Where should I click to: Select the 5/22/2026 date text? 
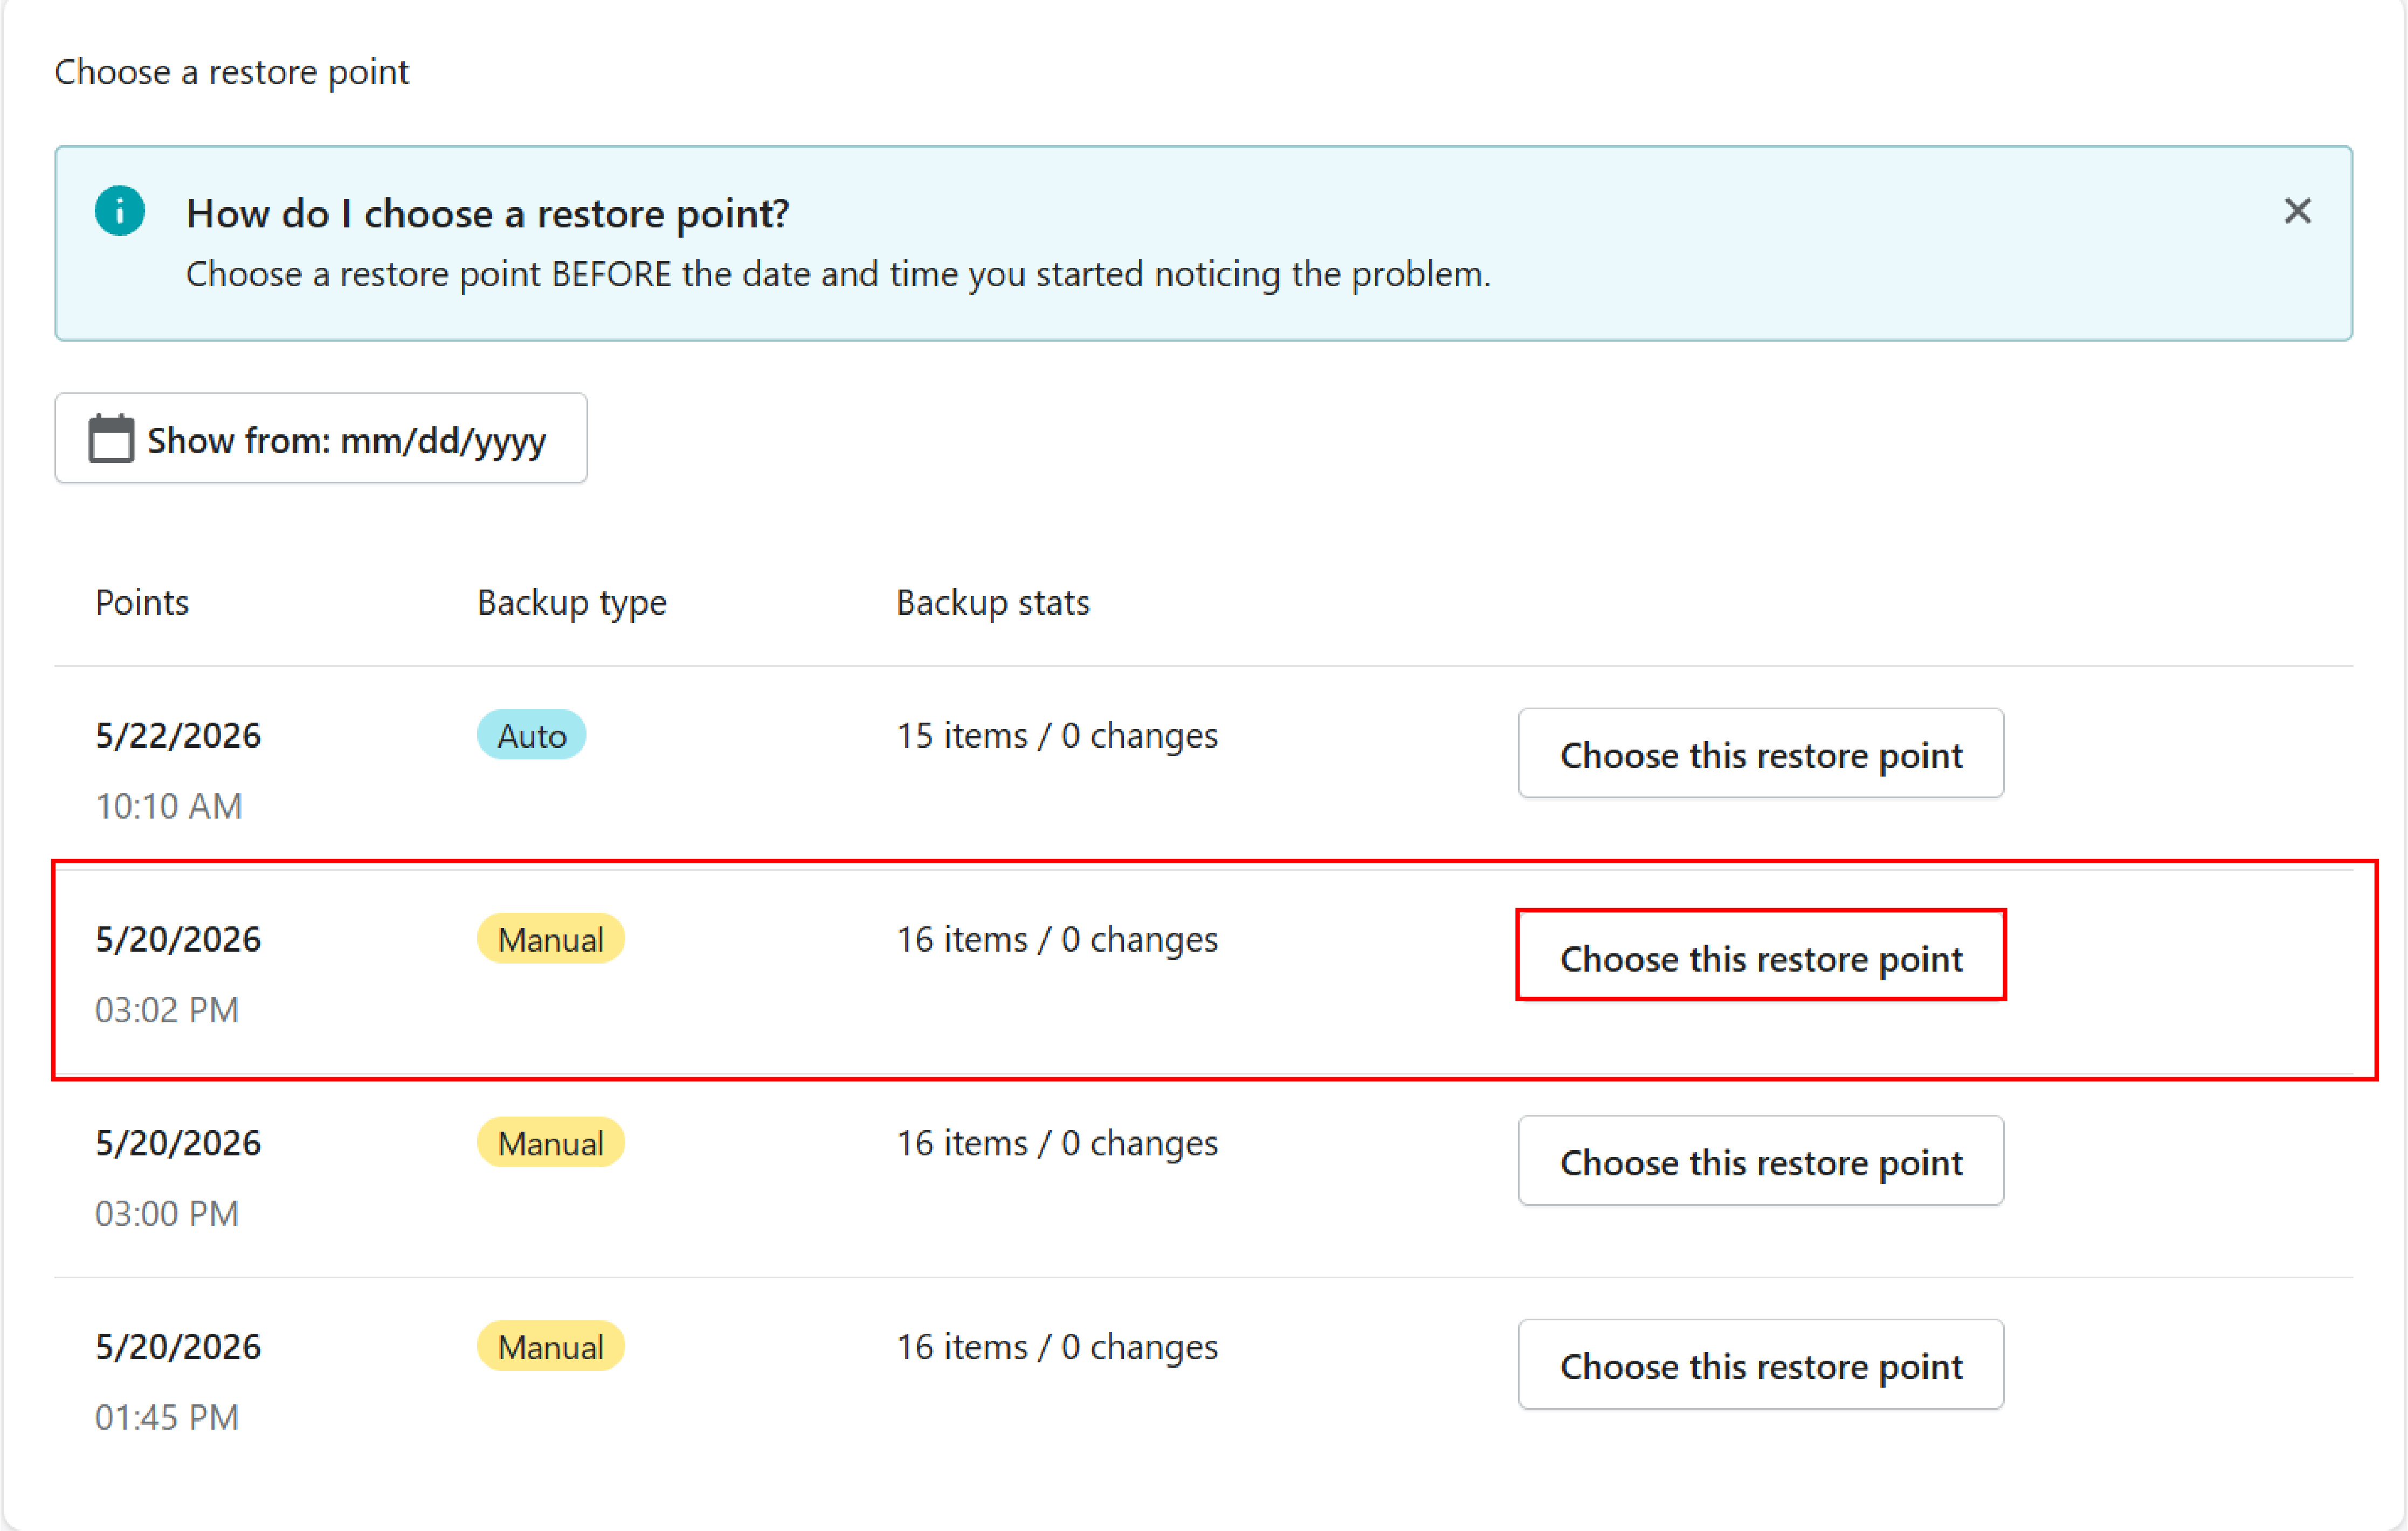(178, 736)
